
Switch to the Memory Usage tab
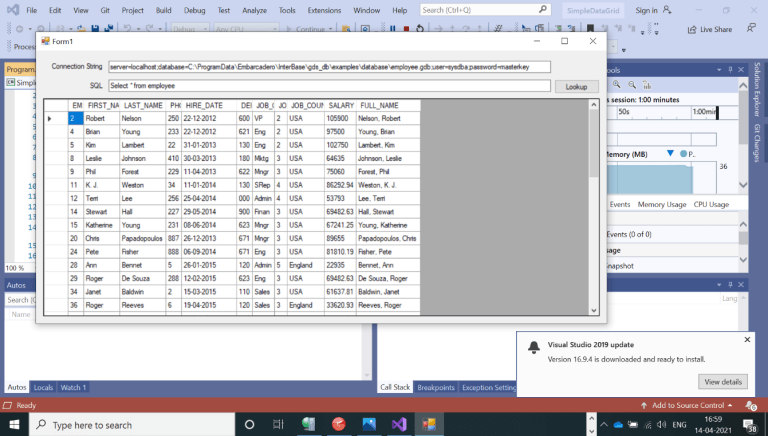662,204
